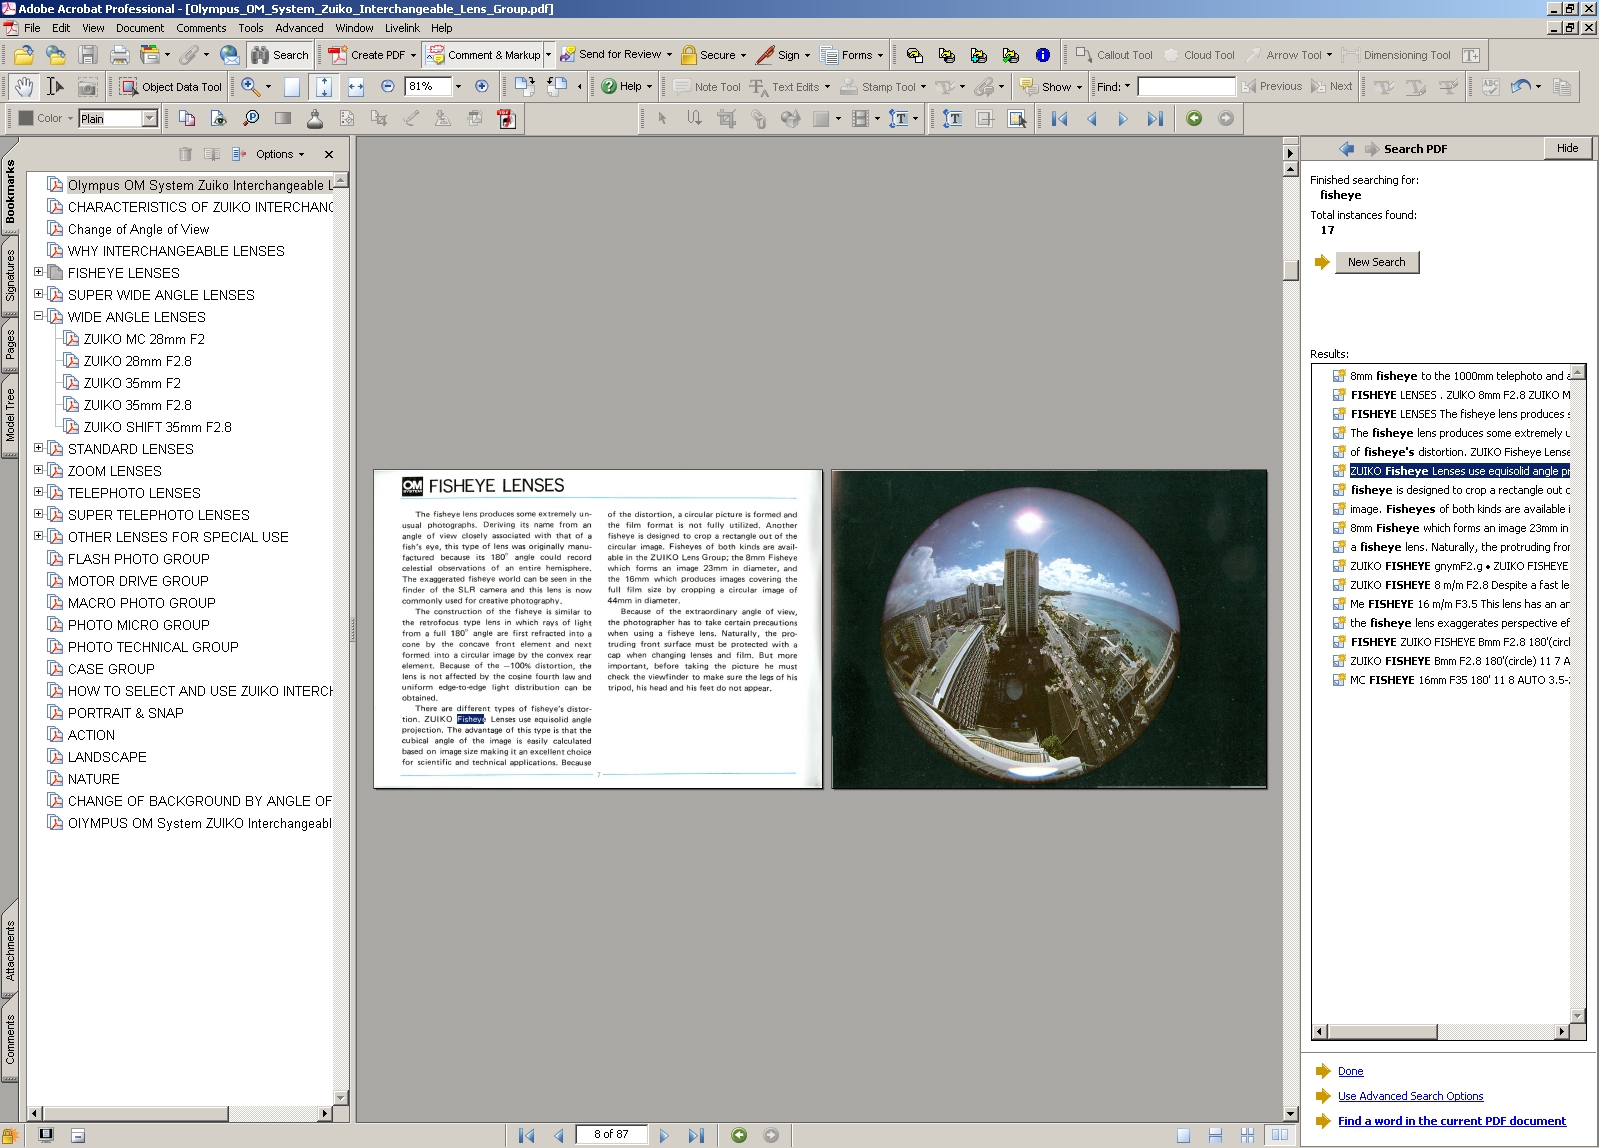
Task: Click the bookmarks panel horizontal scrollbar
Action: point(180,1113)
